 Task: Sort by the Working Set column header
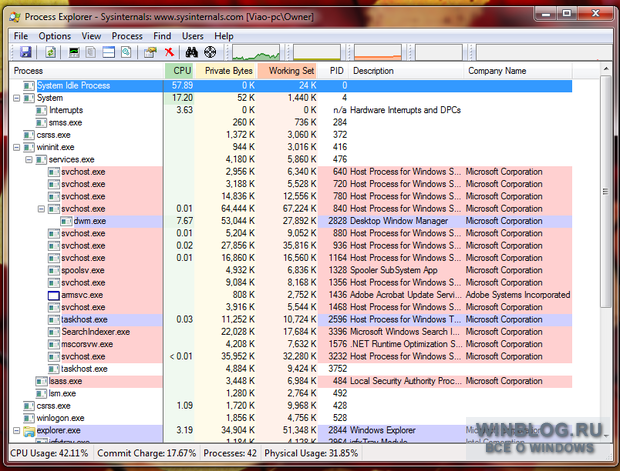287,71
